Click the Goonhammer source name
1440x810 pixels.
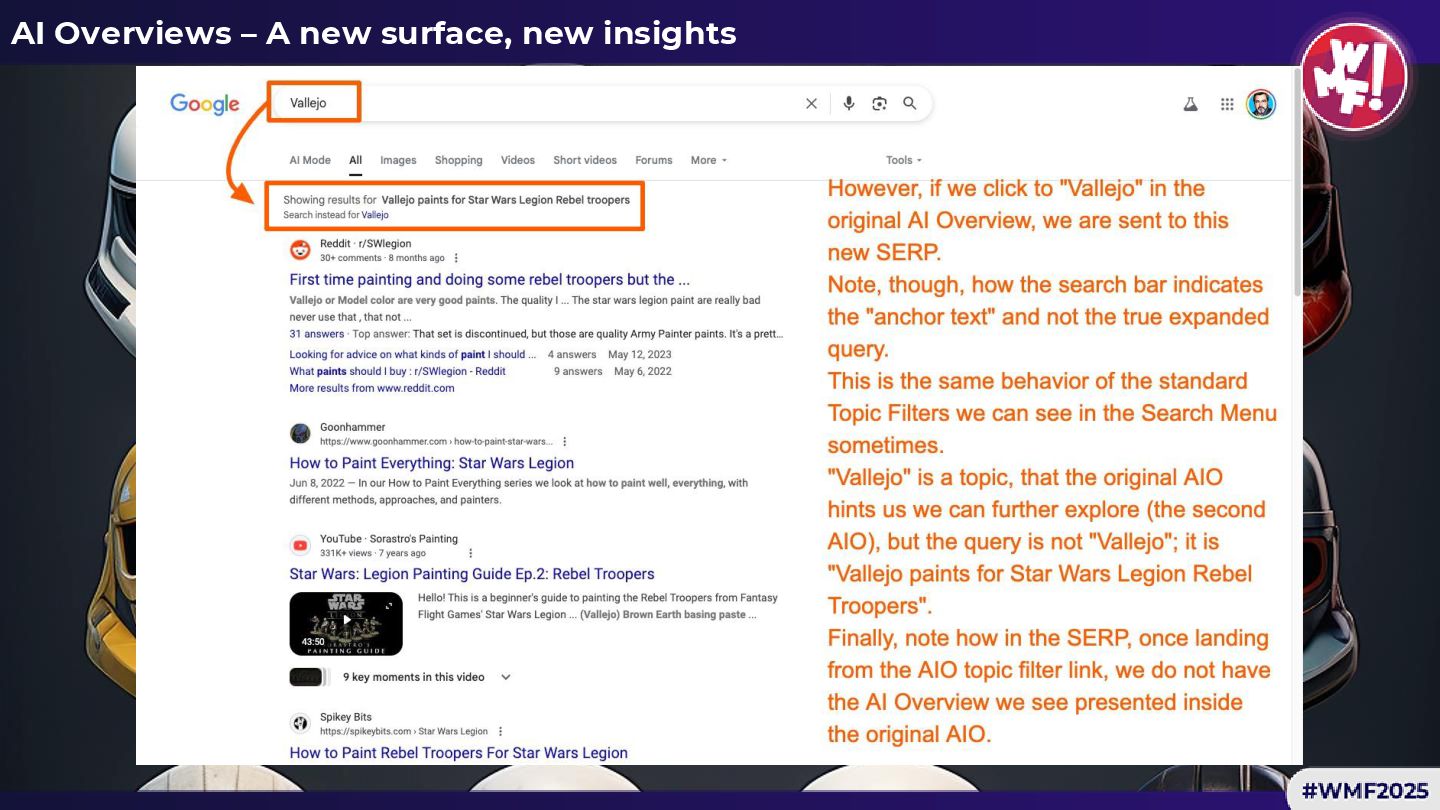coord(352,427)
